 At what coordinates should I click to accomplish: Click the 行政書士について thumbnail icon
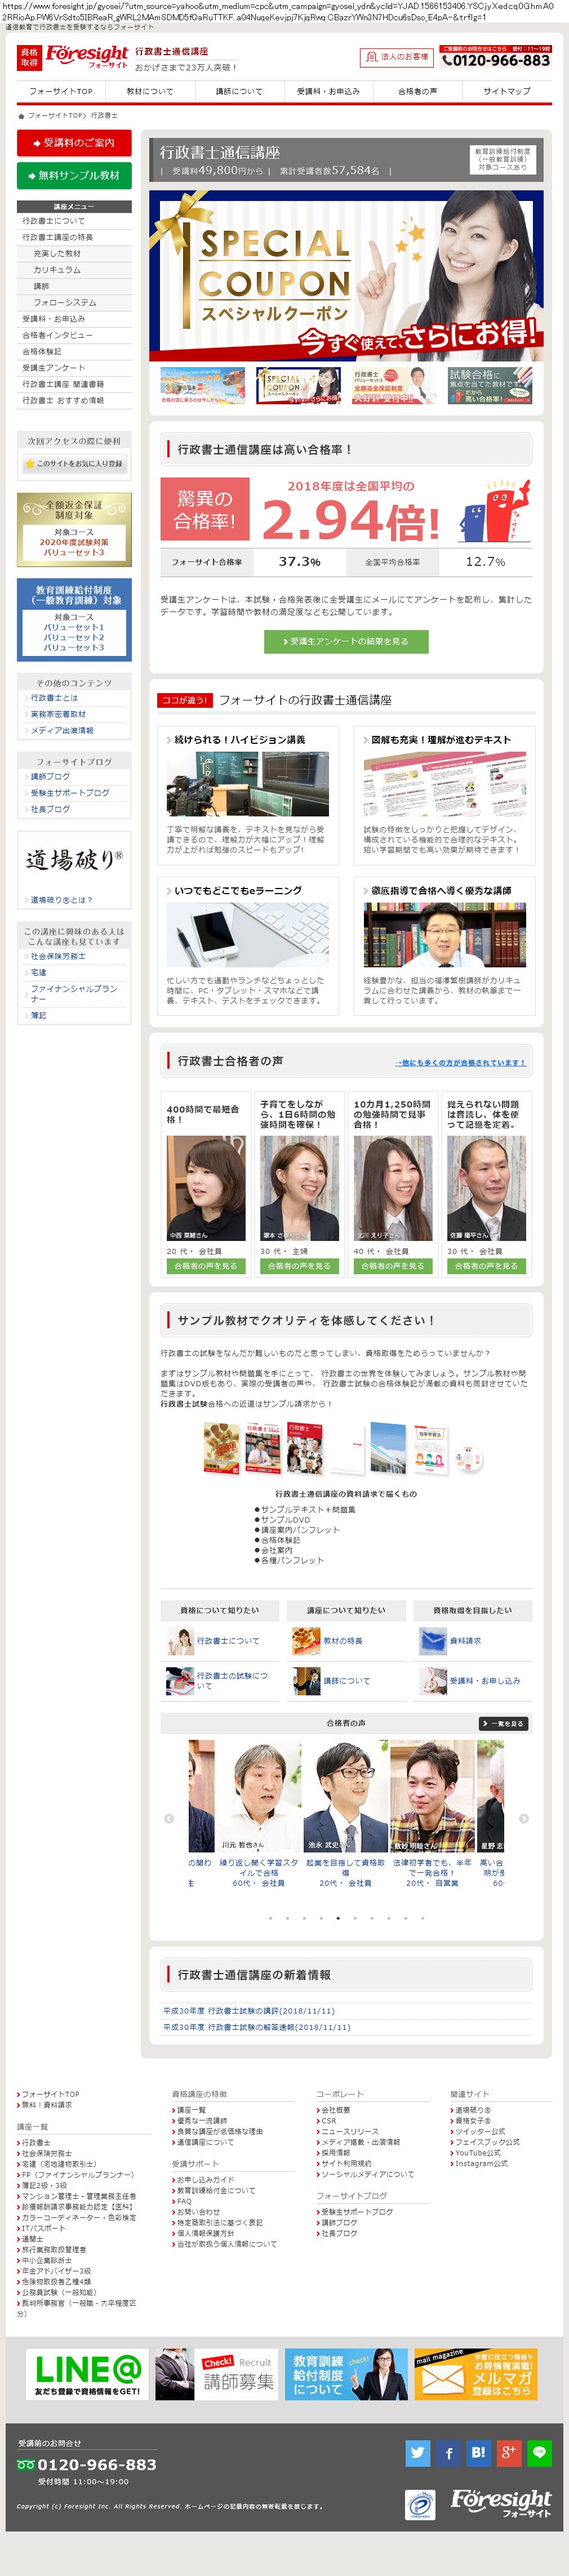click(x=180, y=1641)
